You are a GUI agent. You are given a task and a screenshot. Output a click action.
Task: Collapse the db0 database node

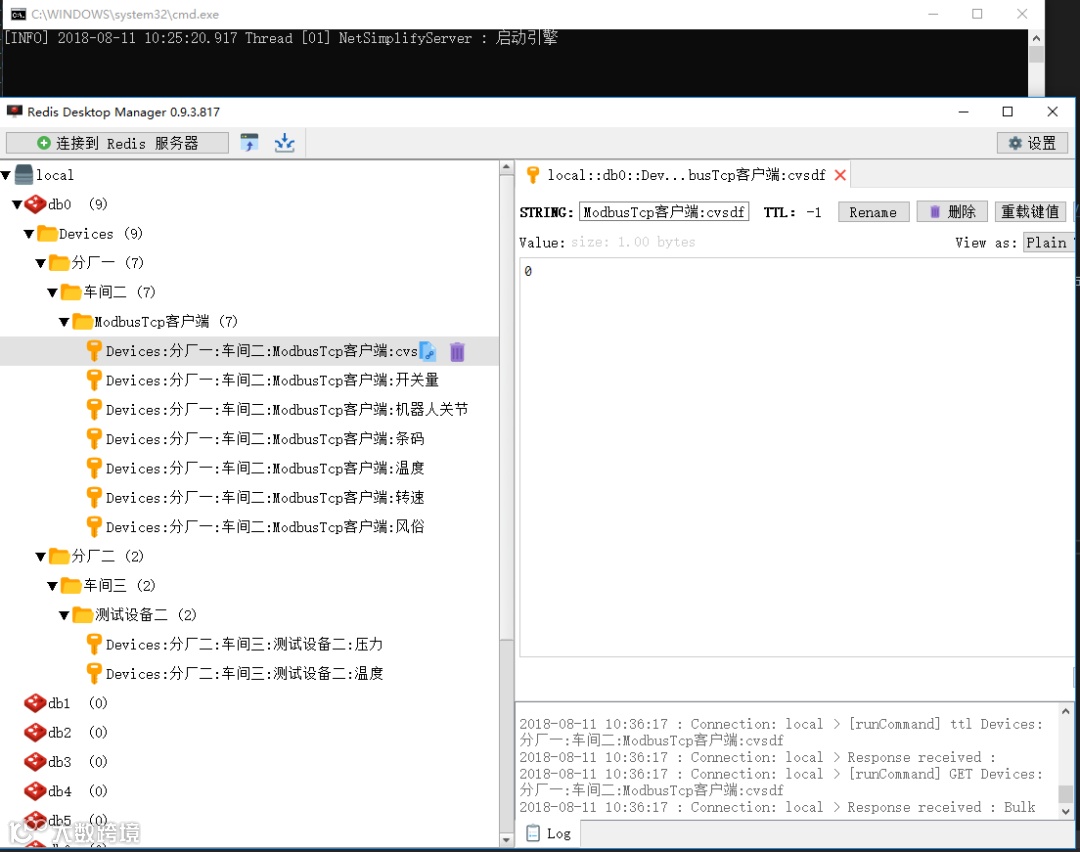point(18,205)
